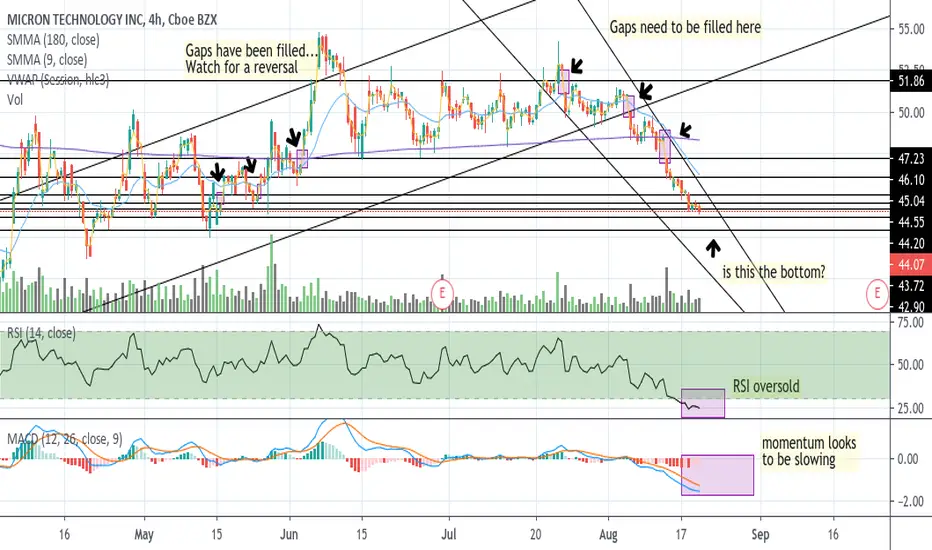
Task: Click the 75.00 value on the RSI axis
Action: tap(911, 322)
